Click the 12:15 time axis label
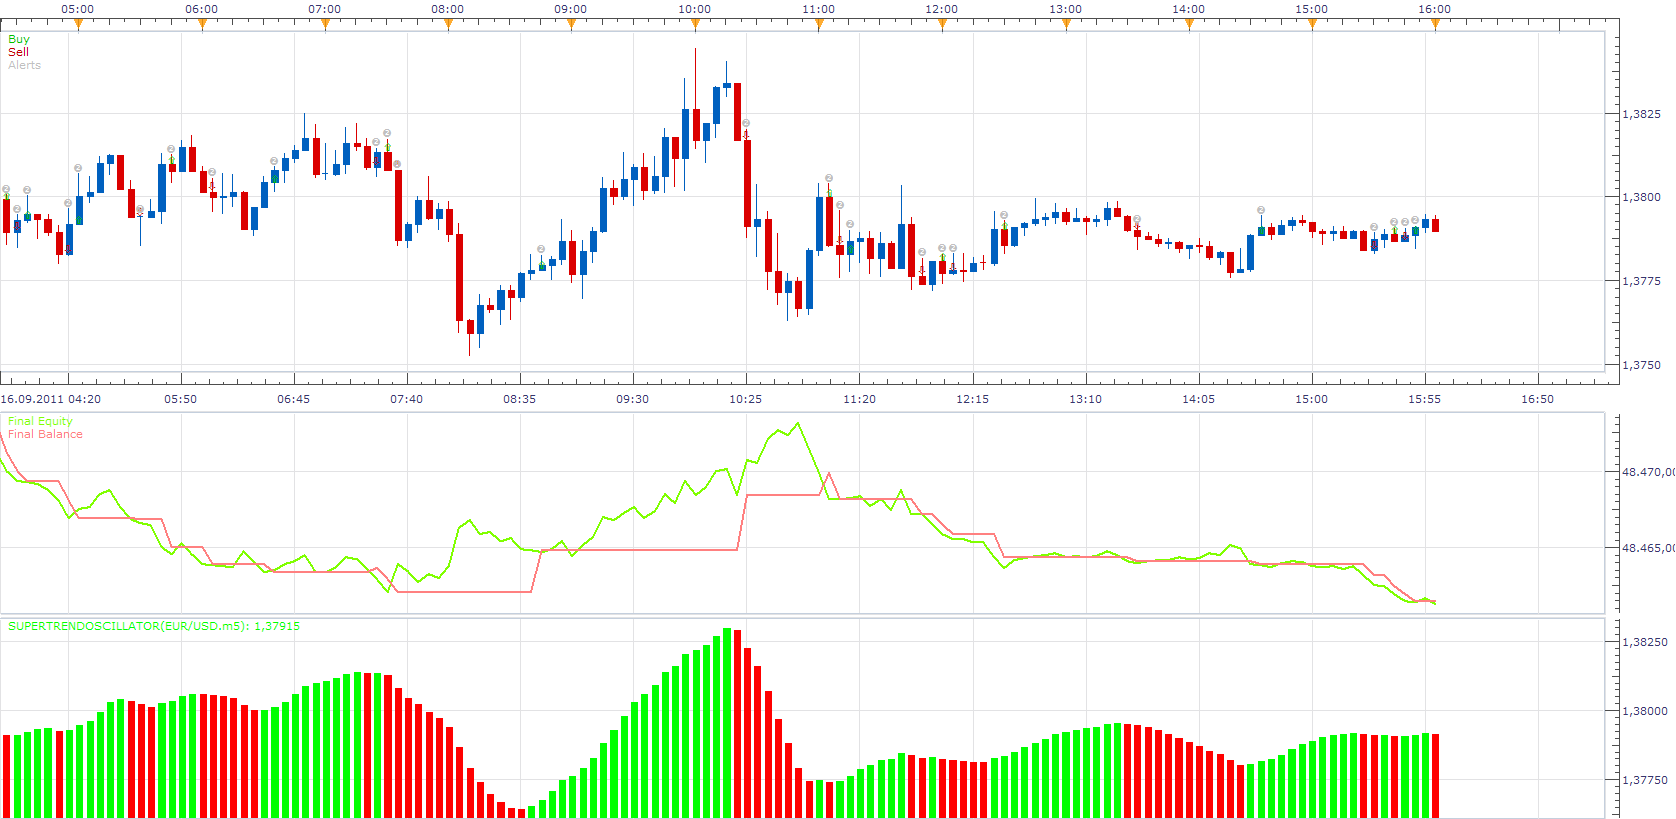 [x=973, y=399]
